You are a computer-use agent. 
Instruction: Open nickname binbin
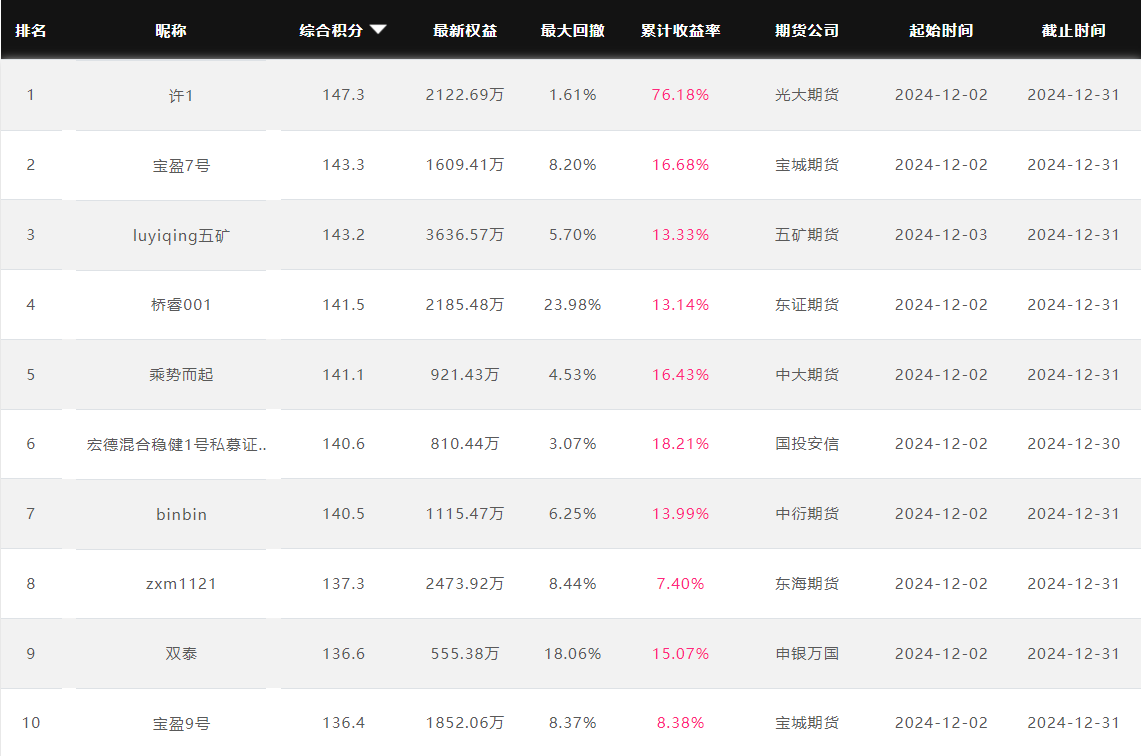[181, 514]
